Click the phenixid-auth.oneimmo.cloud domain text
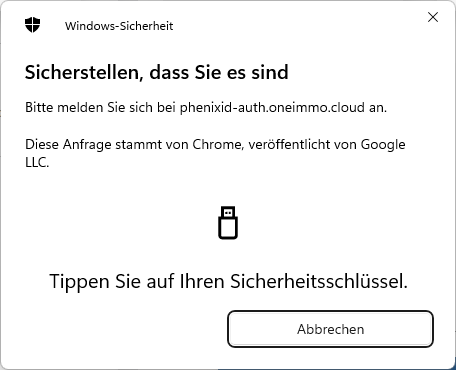Screen dimensions: 456x370 click(x=272, y=108)
